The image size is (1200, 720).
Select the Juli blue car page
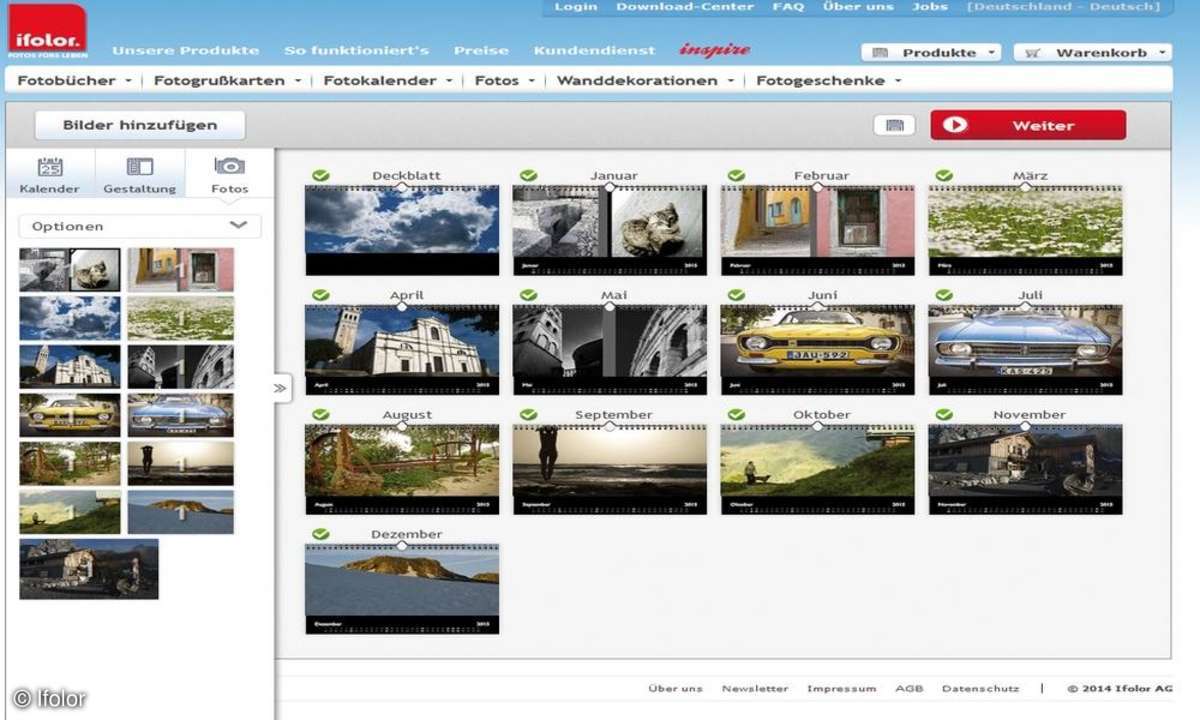point(1025,349)
